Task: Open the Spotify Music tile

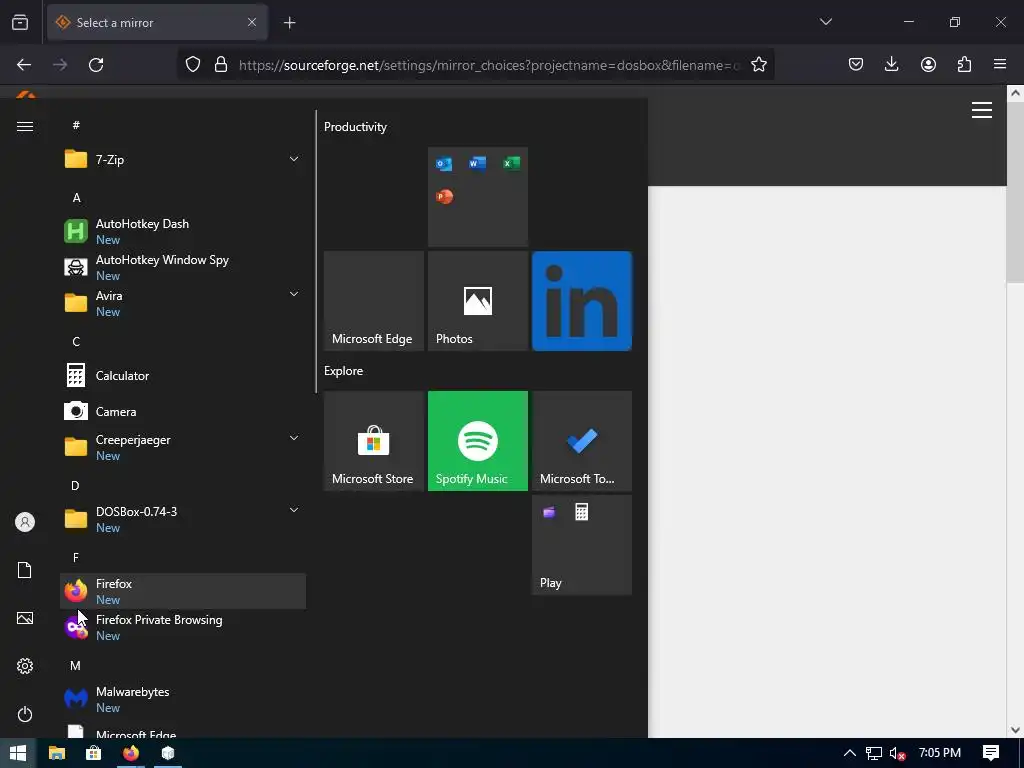Action: pos(477,441)
